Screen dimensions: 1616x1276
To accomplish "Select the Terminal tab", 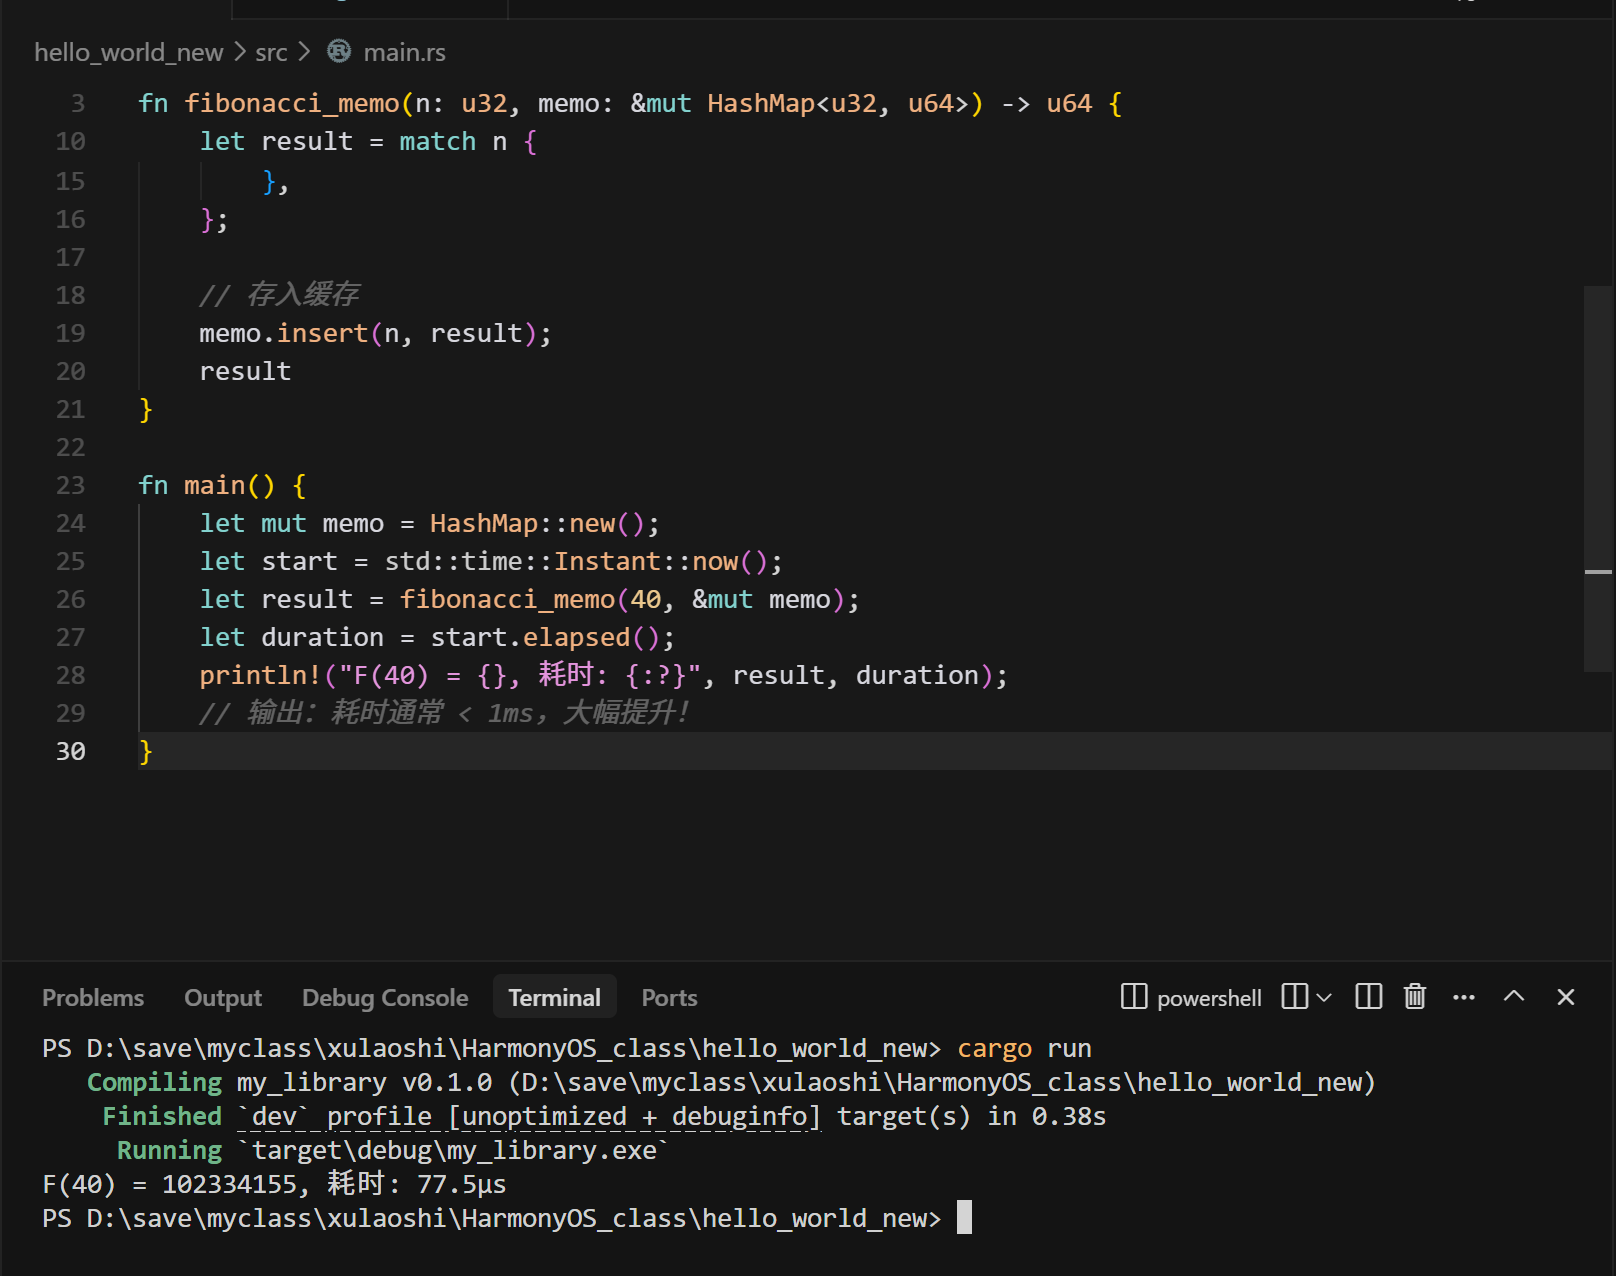I will [x=555, y=998].
